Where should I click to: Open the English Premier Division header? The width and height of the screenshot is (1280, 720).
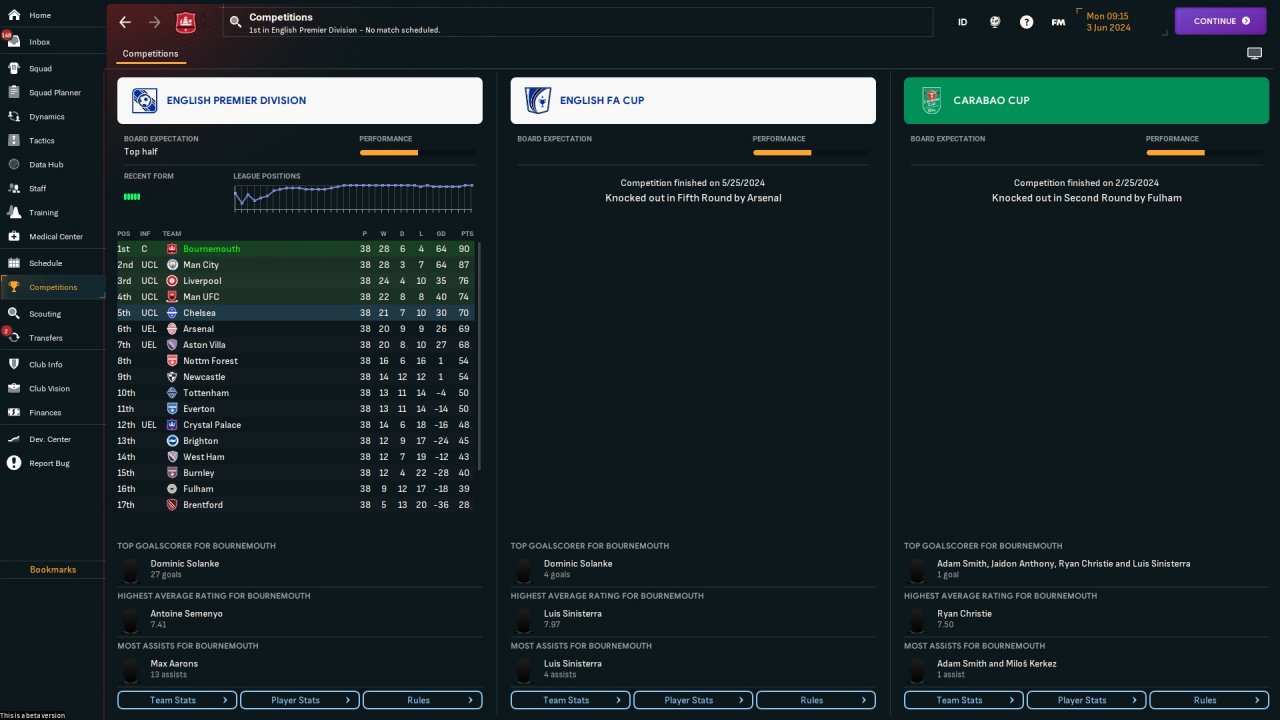300,100
